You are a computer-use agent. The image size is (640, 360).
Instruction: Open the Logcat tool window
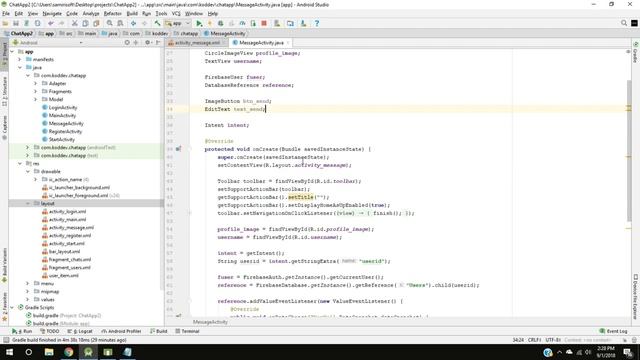point(80,331)
